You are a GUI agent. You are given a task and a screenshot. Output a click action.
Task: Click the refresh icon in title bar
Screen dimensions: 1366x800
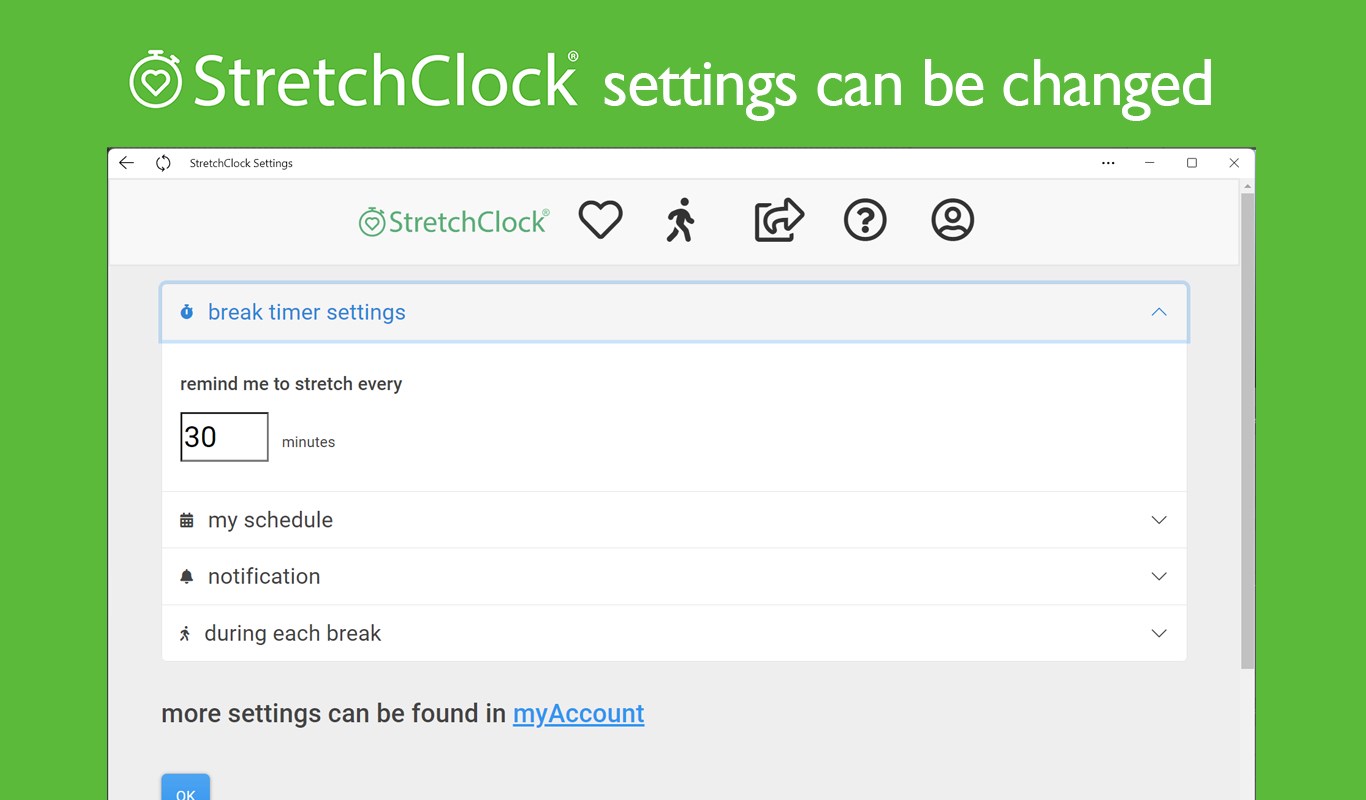click(x=163, y=163)
